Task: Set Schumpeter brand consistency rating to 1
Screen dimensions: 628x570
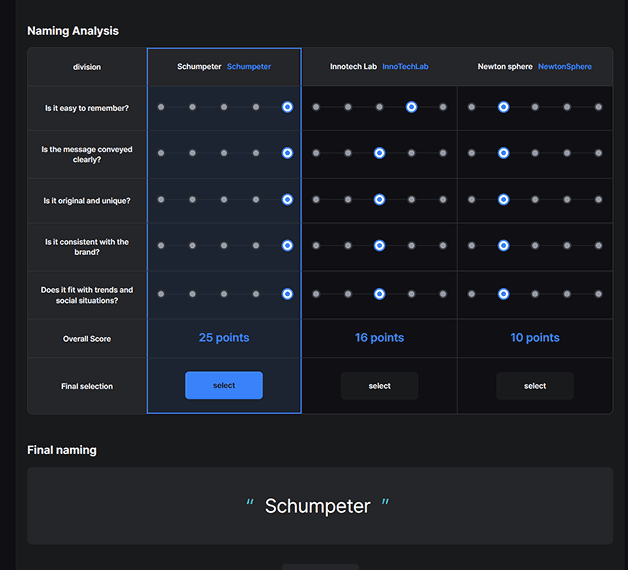Action: (161, 246)
